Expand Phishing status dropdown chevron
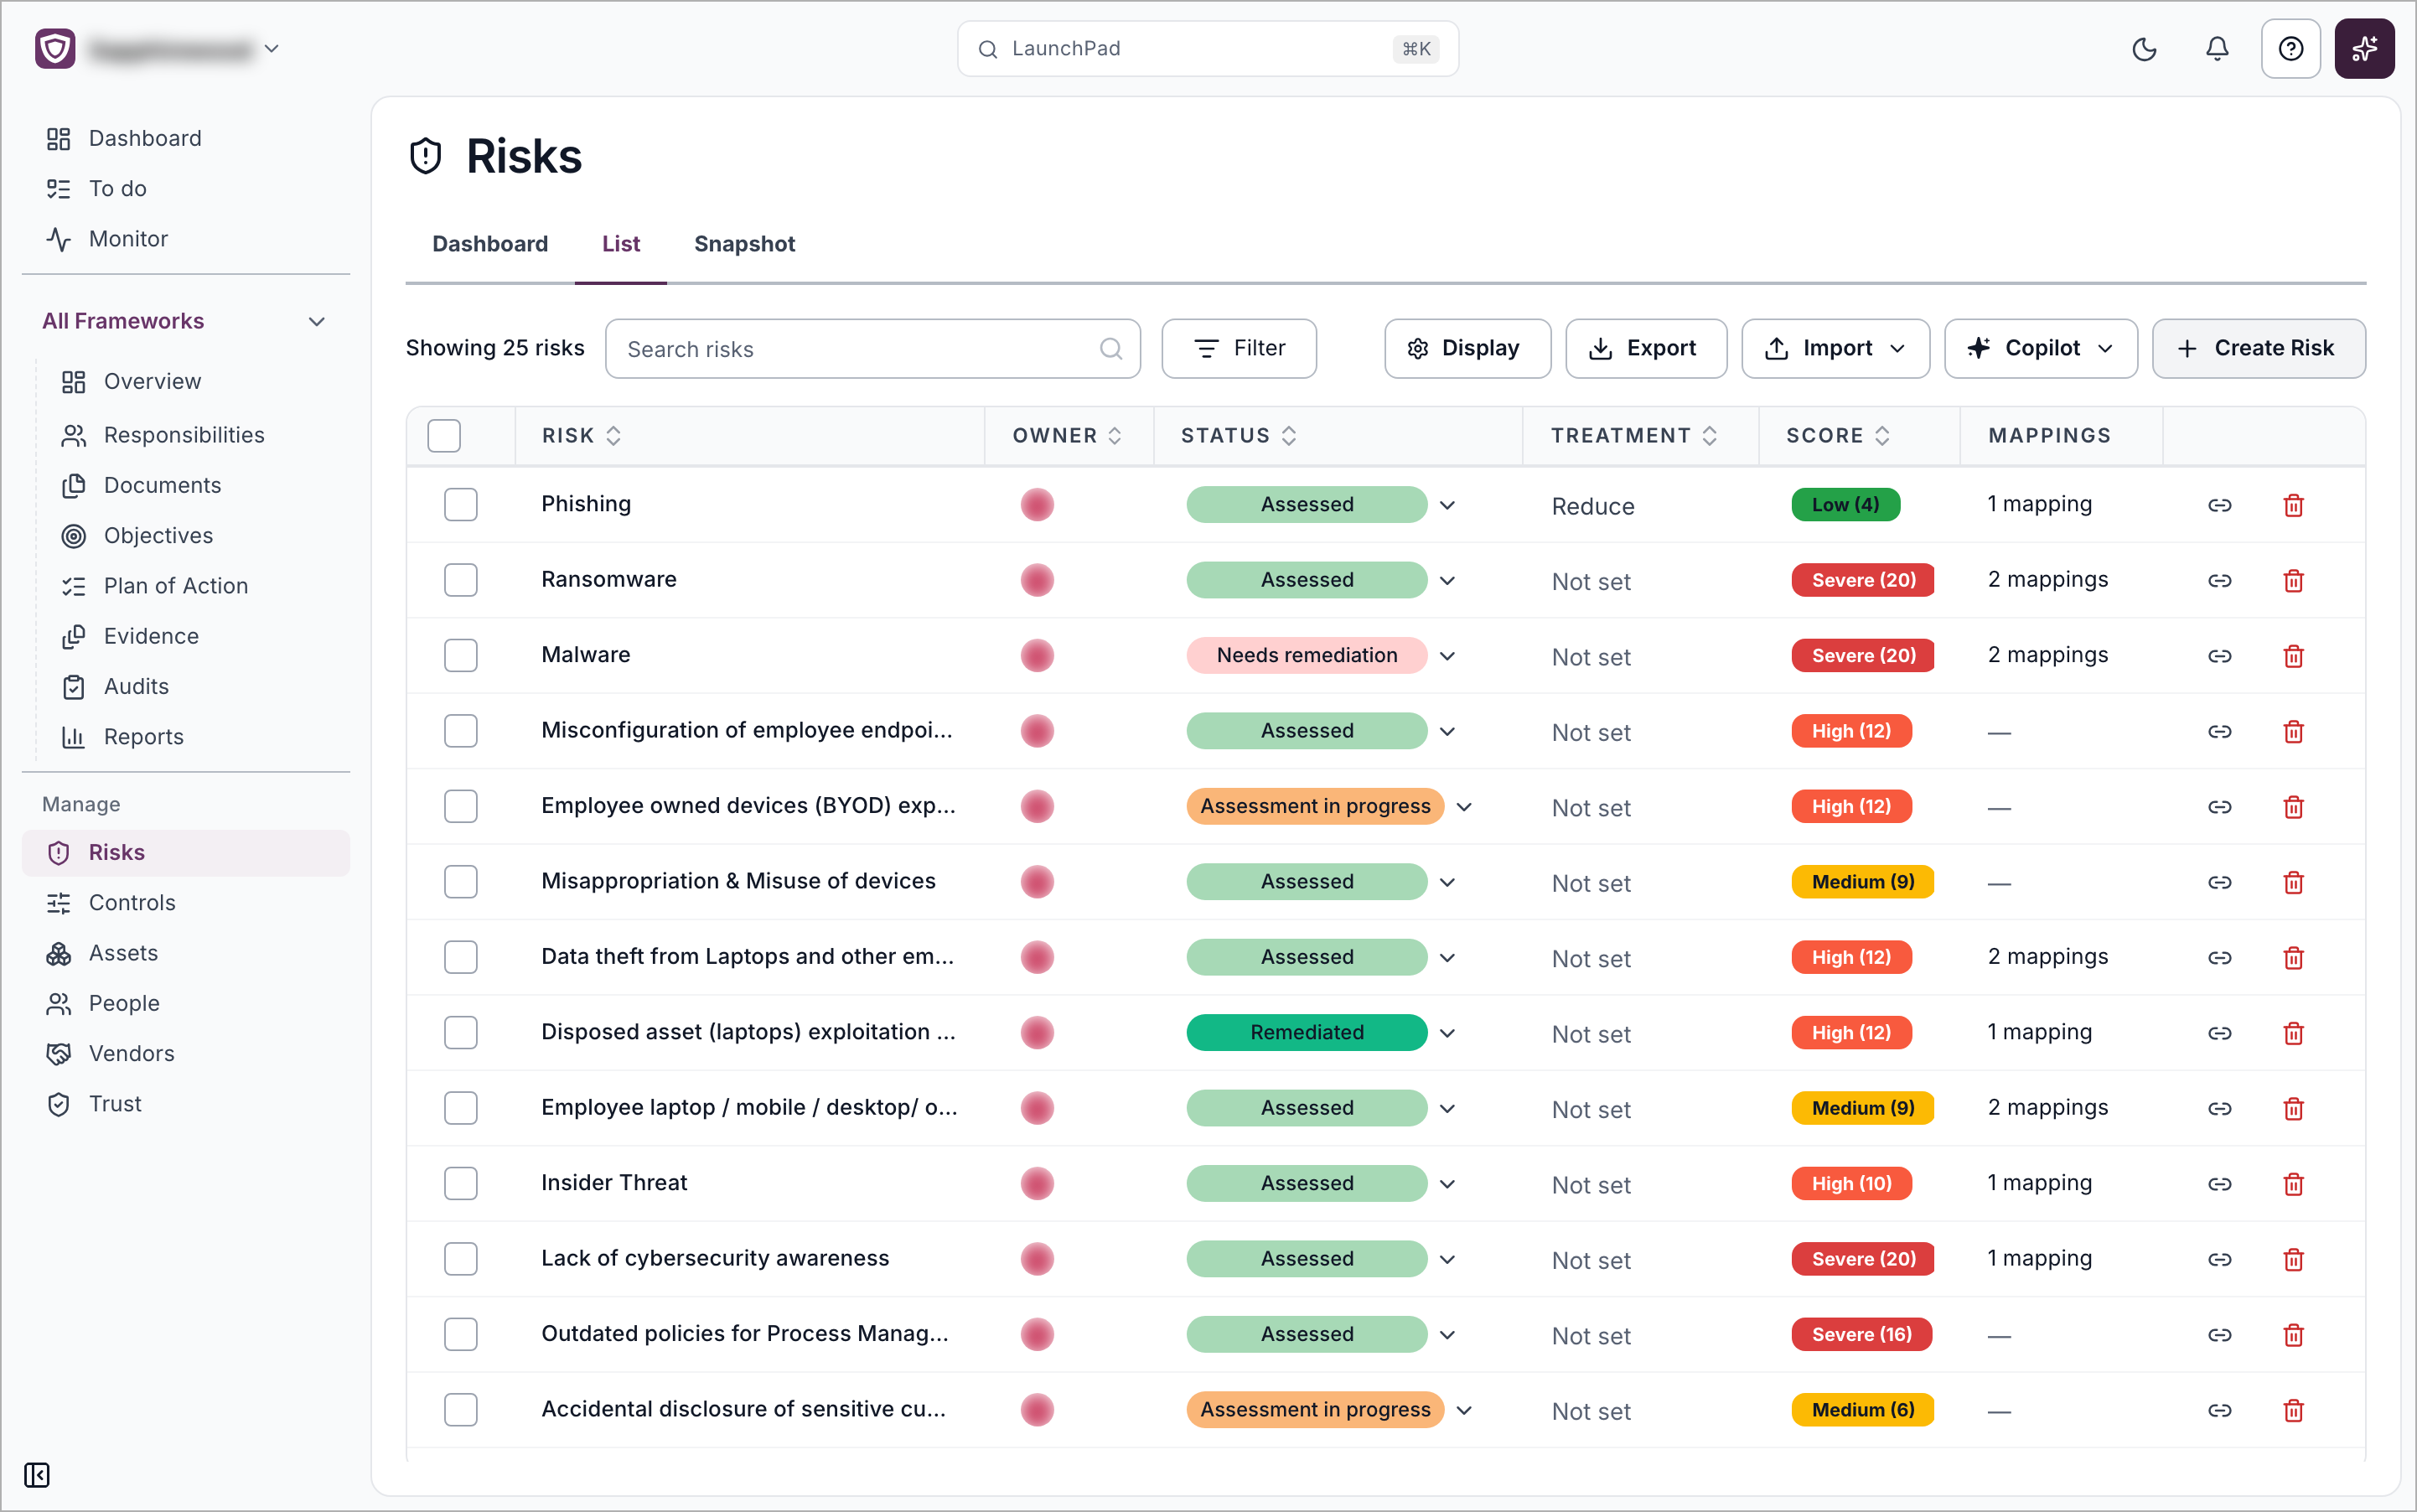 coord(1447,505)
